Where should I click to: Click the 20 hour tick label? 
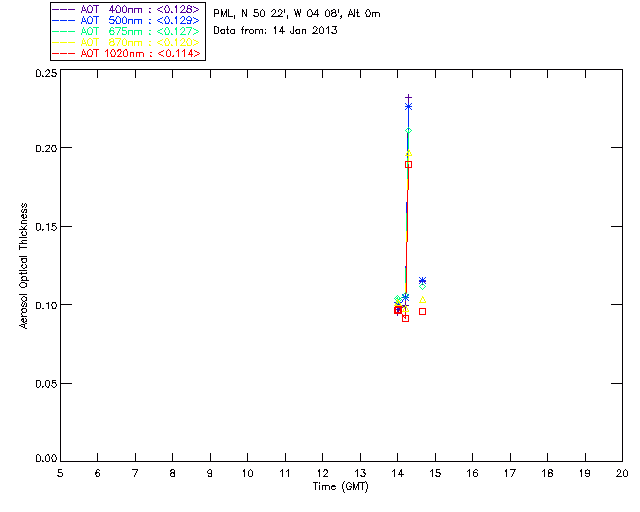pyautogui.click(x=622, y=473)
